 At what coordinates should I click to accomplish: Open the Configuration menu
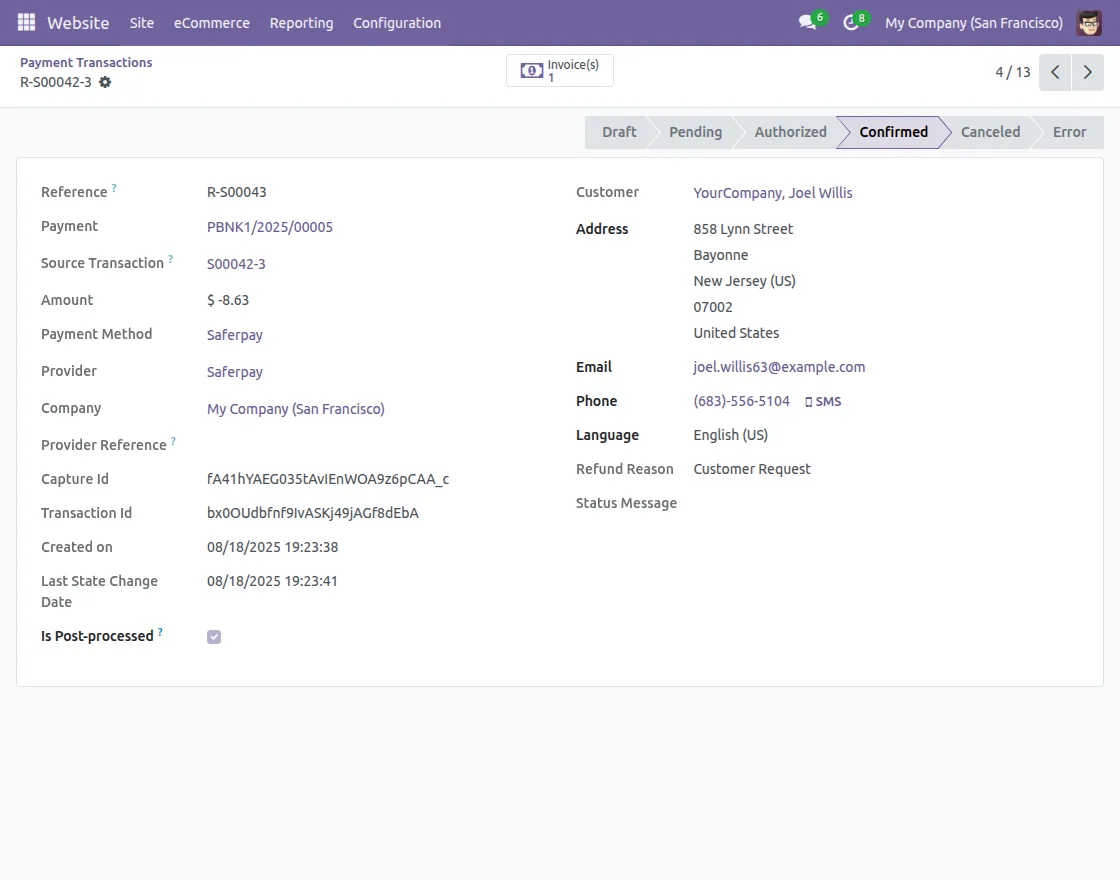[x=397, y=22]
